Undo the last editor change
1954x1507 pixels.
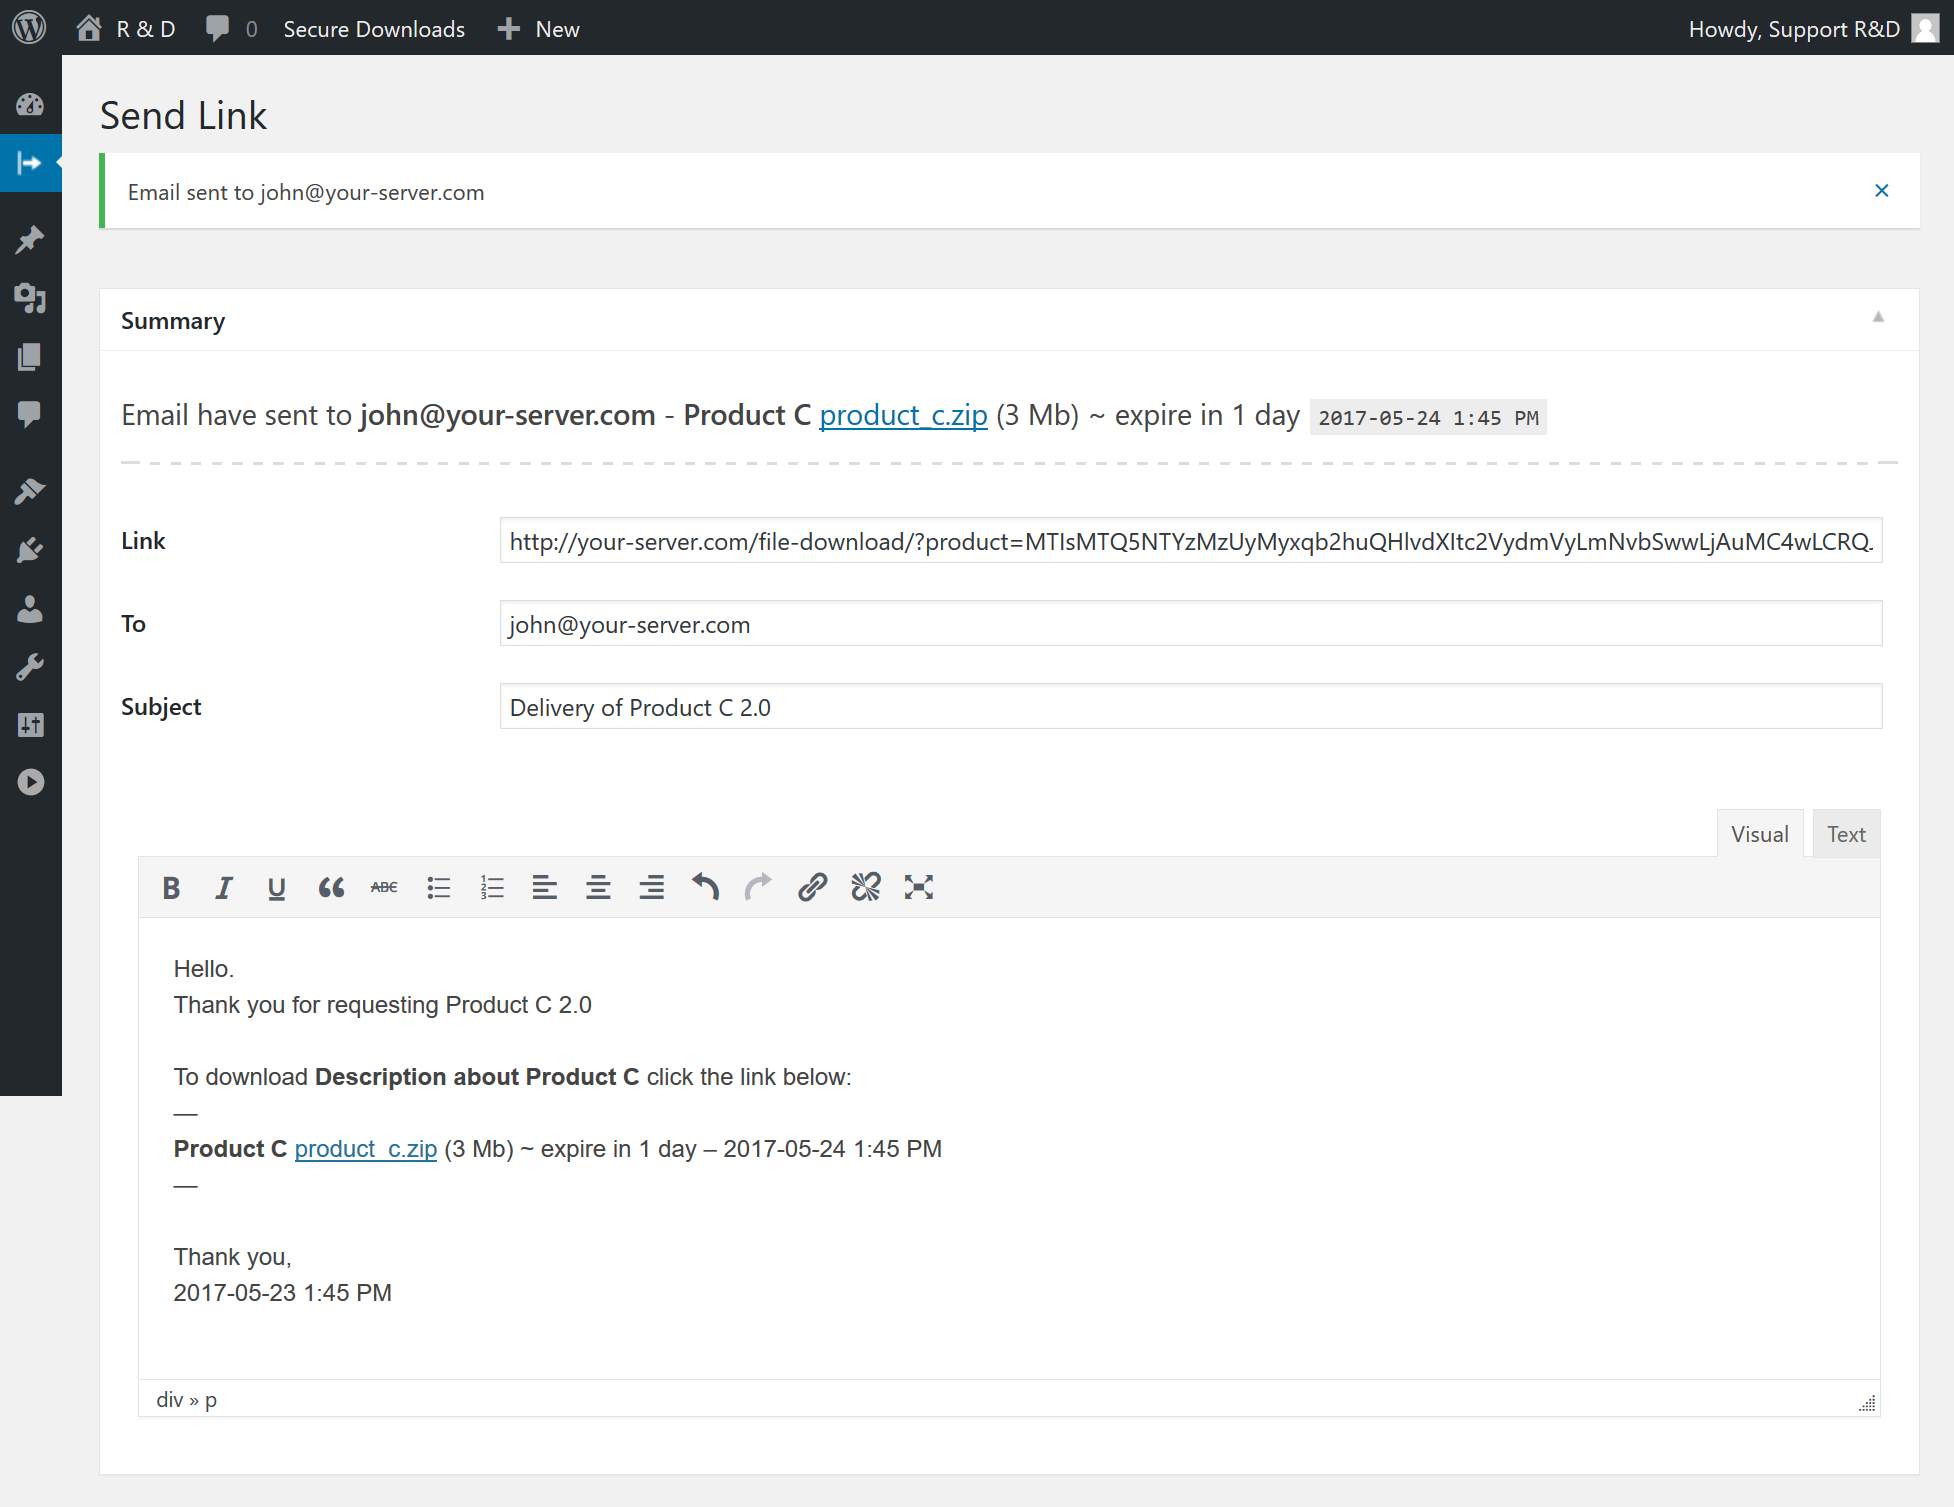click(705, 887)
